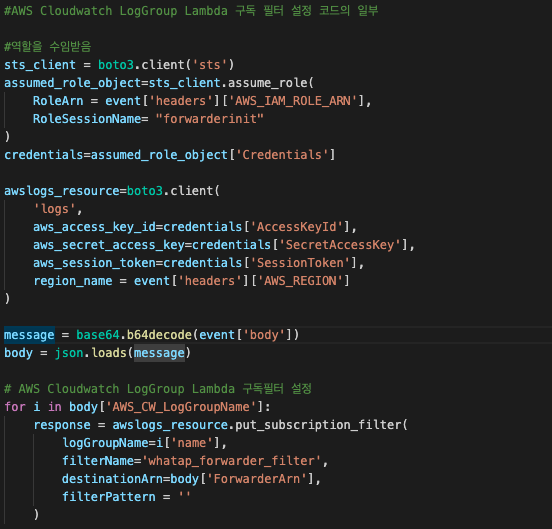Click 'json' in the json.loads call

[69, 353]
